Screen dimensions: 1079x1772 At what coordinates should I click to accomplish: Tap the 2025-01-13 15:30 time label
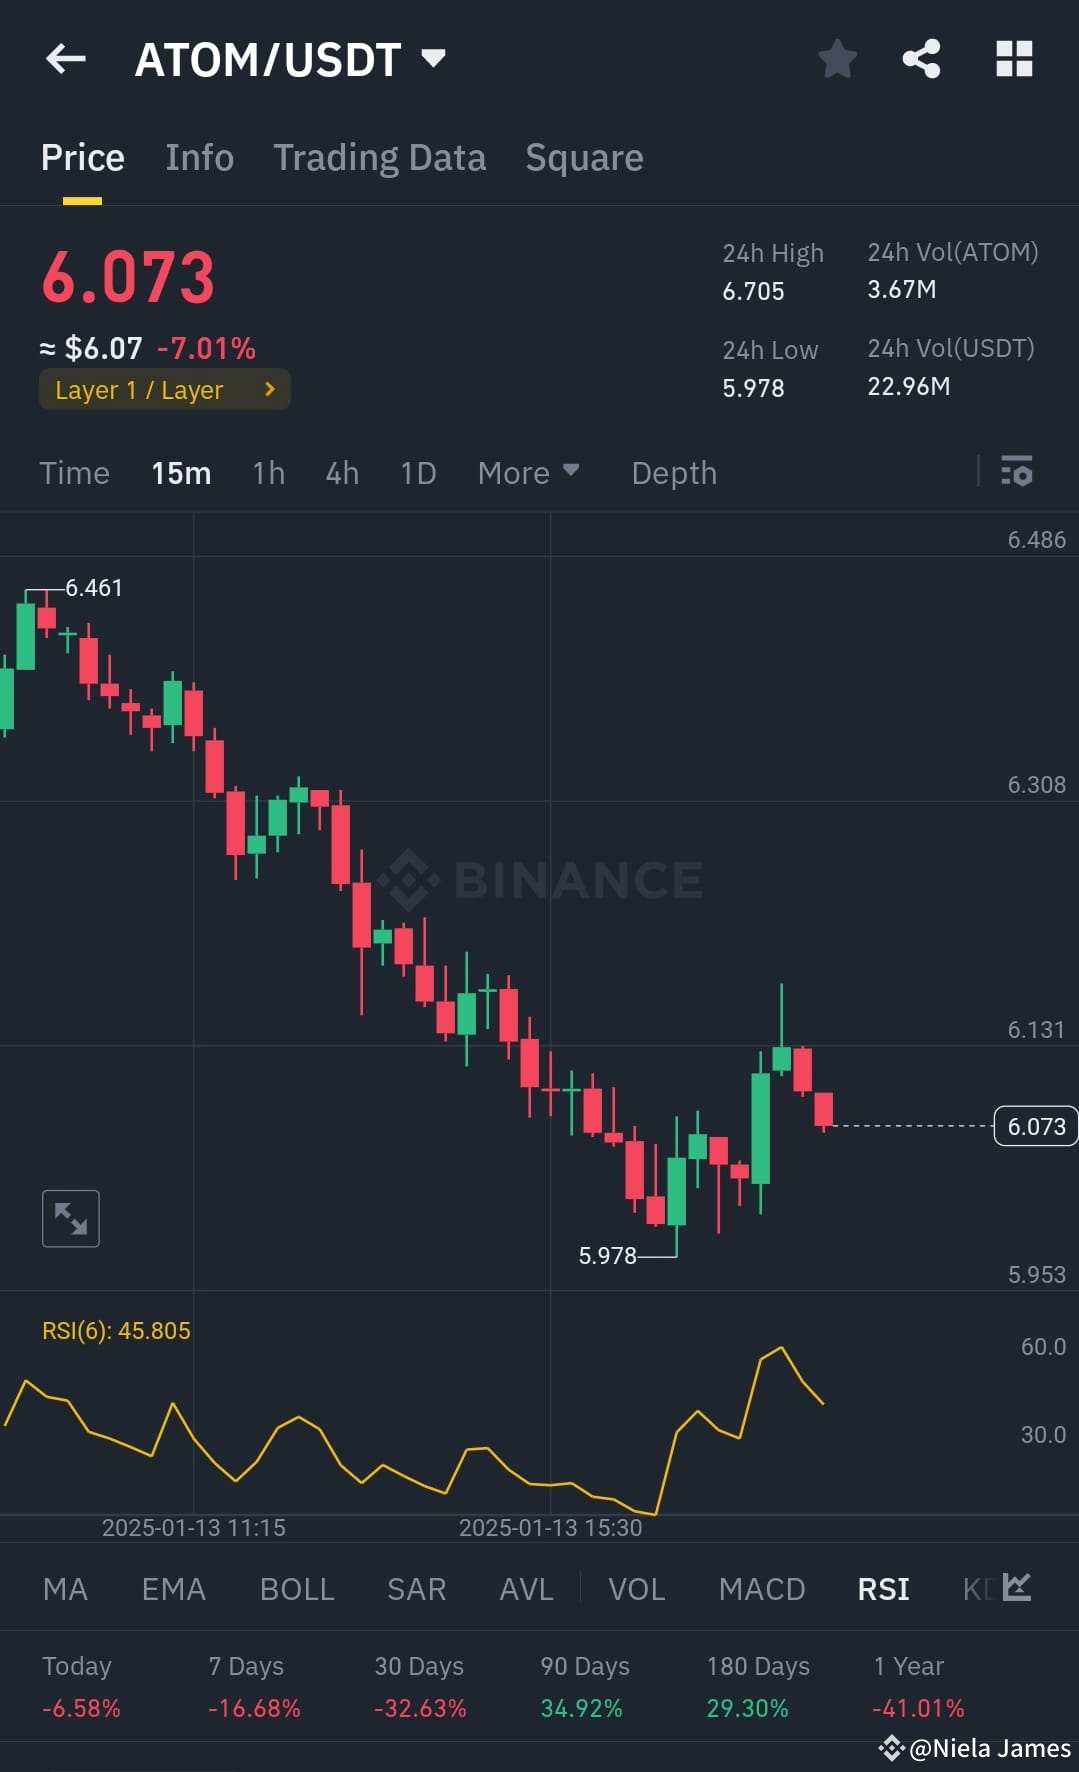(550, 1528)
